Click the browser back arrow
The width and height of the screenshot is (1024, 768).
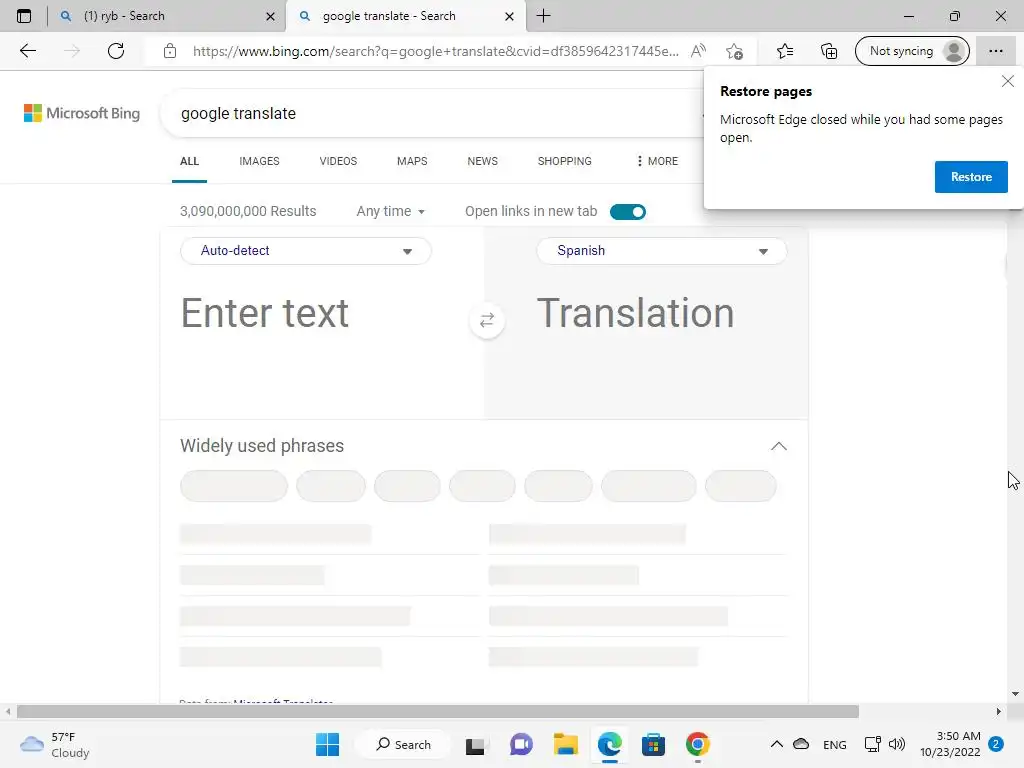coord(28,51)
